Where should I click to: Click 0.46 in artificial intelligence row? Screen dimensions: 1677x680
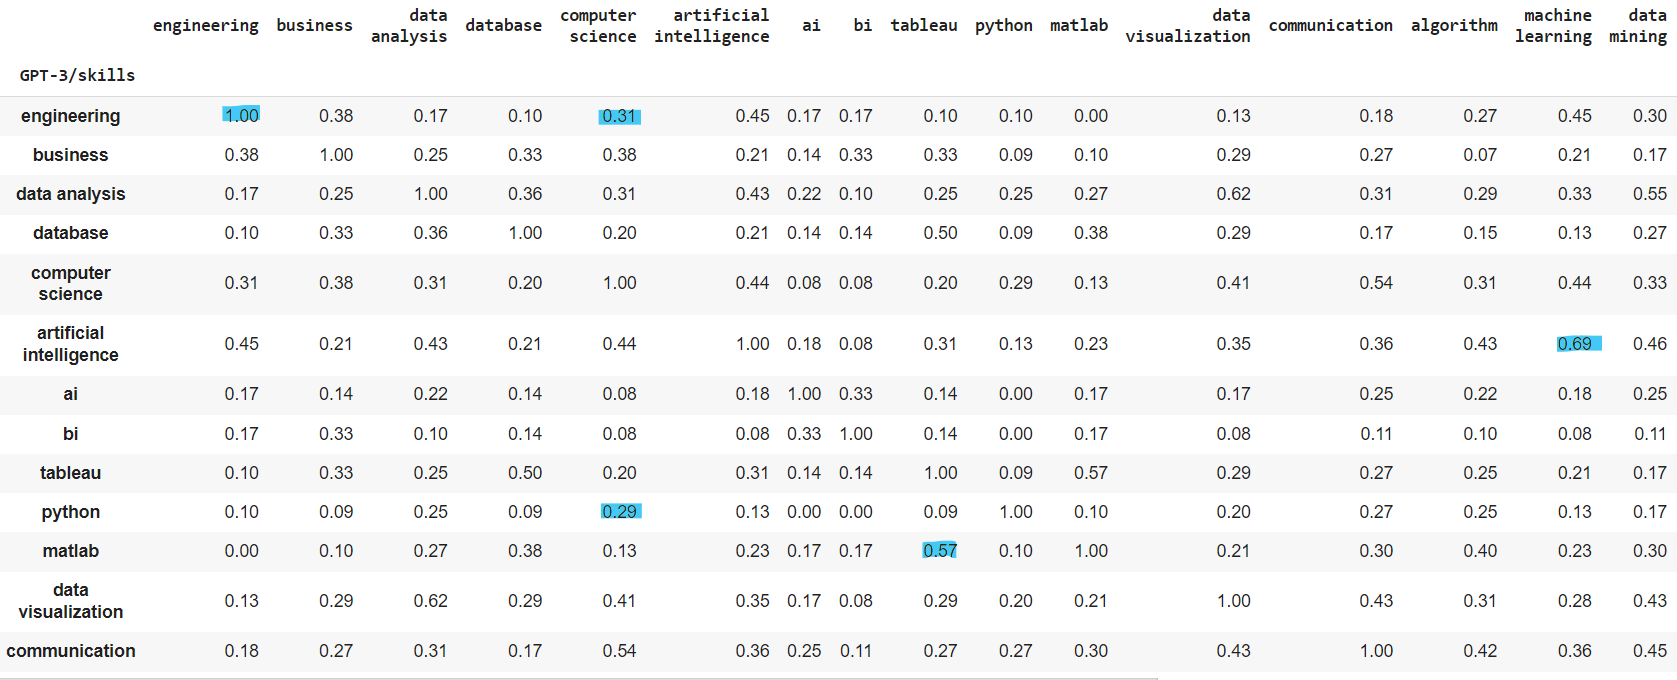[1650, 344]
